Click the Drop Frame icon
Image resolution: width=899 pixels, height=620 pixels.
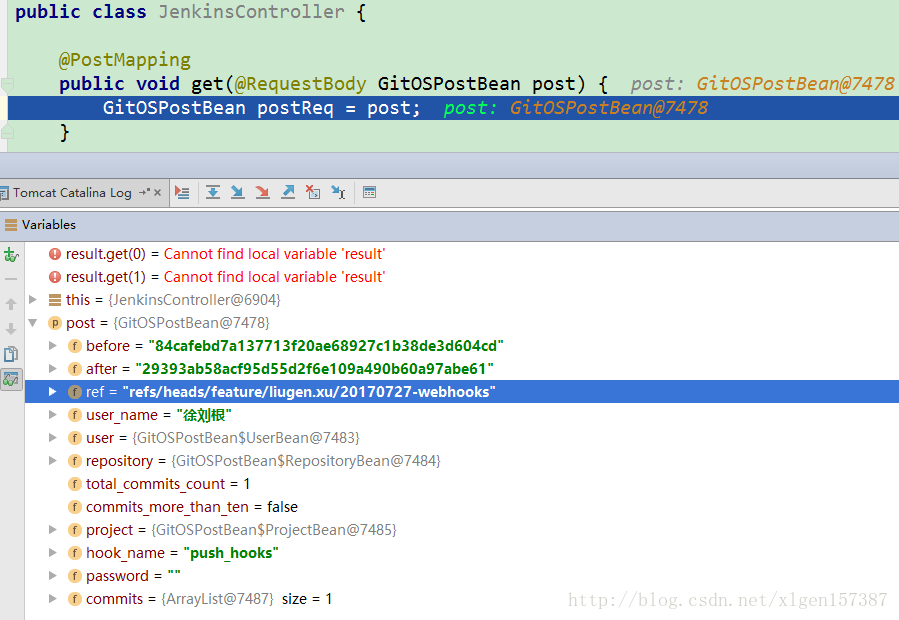click(x=313, y=192)
